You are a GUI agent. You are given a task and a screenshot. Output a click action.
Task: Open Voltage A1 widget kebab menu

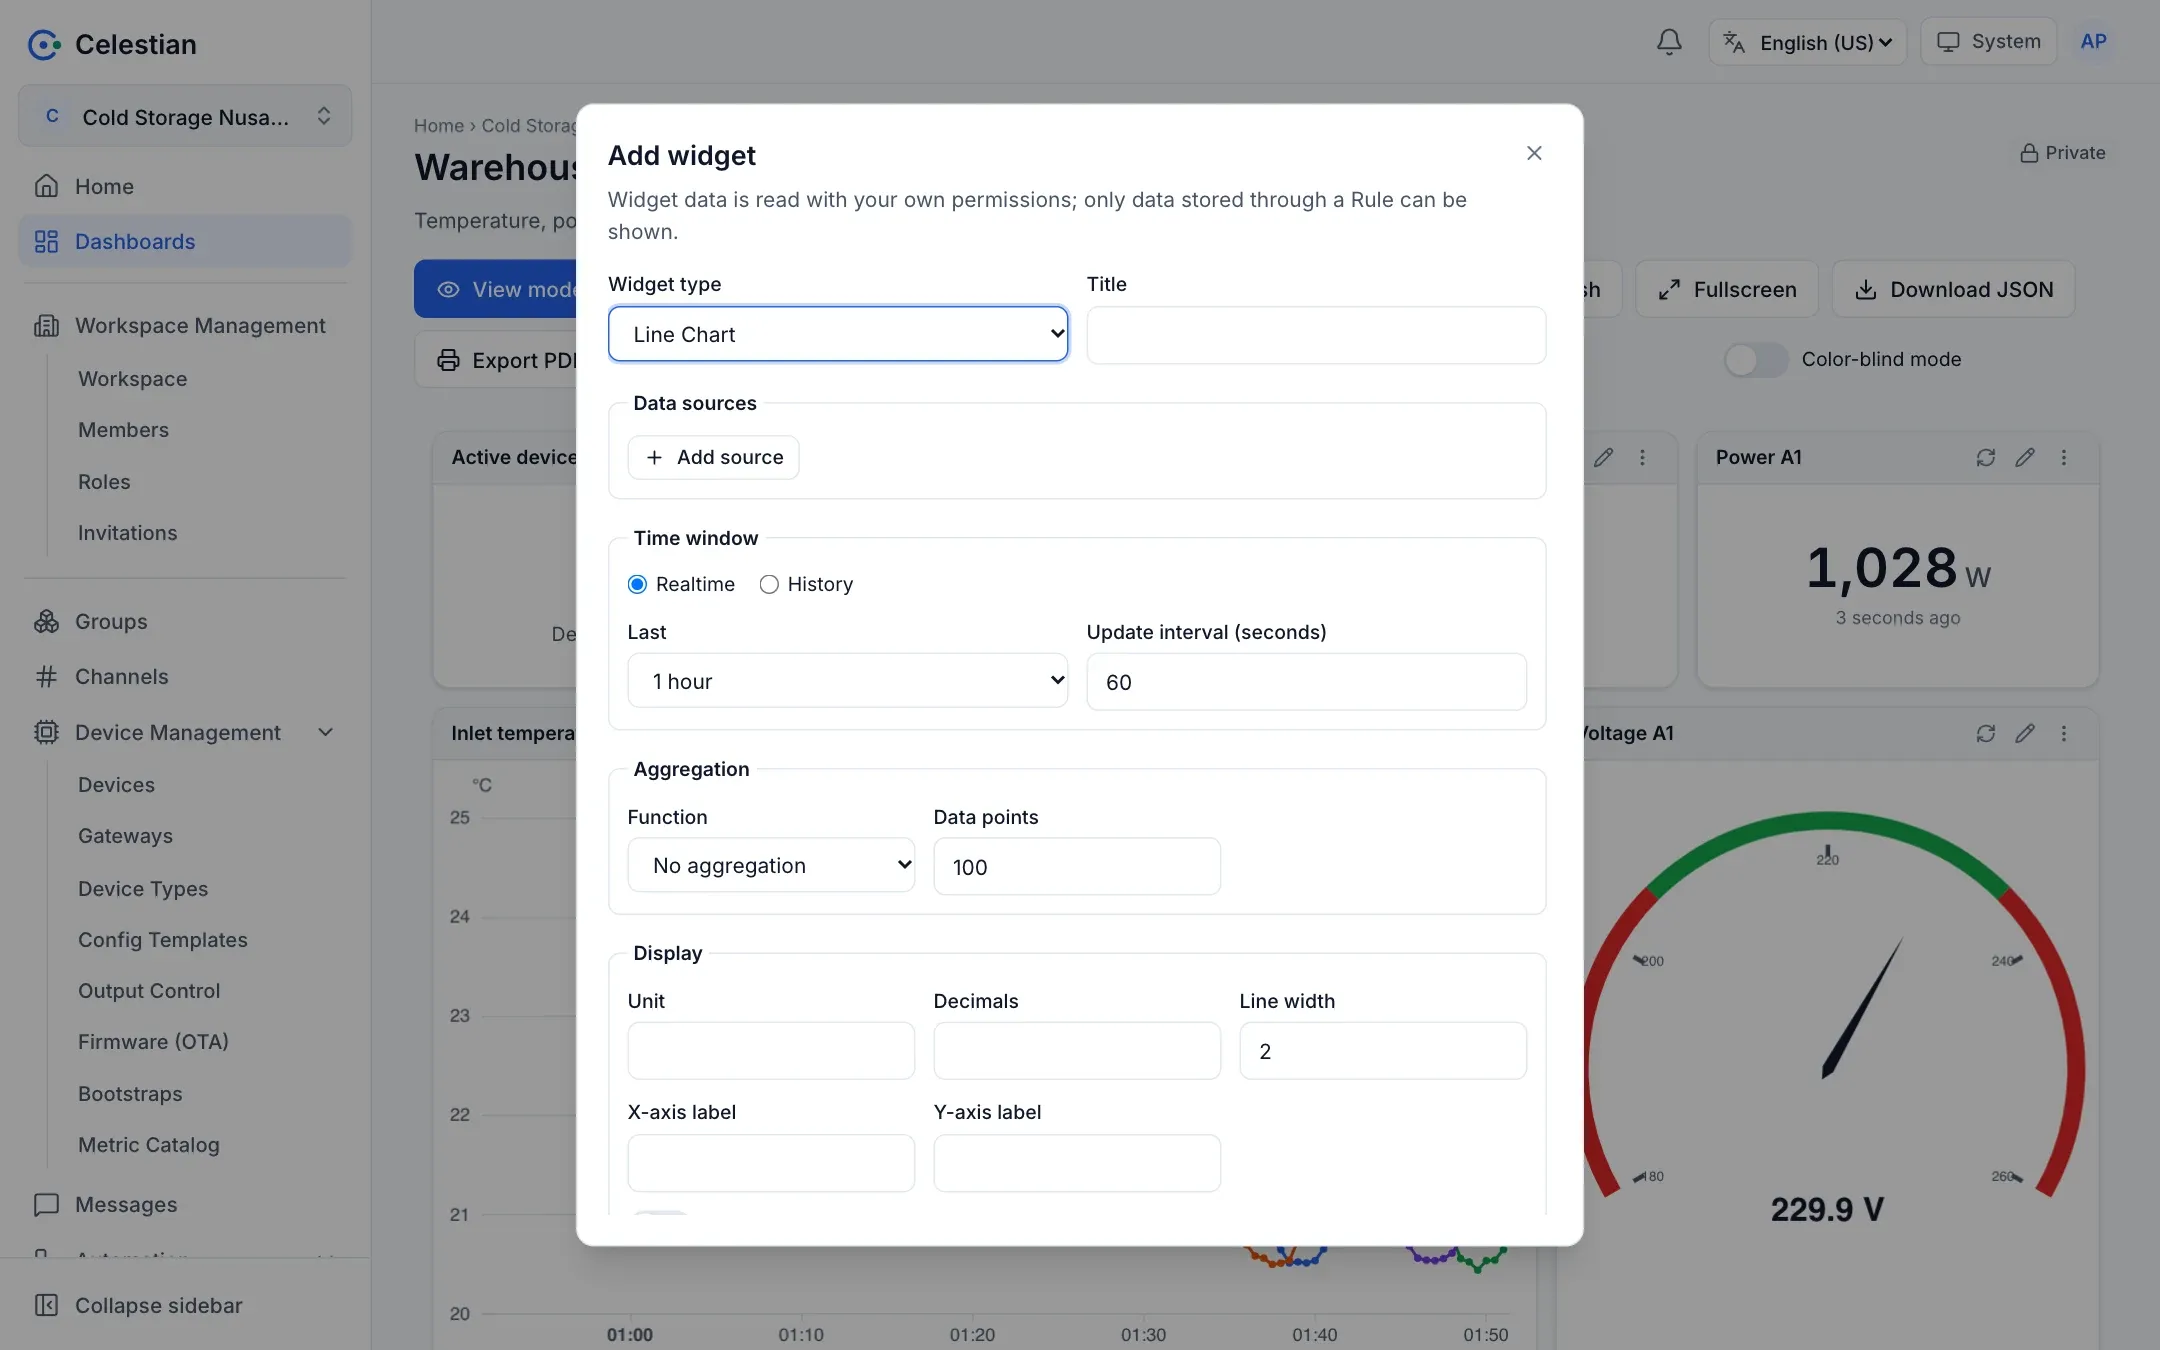[x=2064, y=733]
